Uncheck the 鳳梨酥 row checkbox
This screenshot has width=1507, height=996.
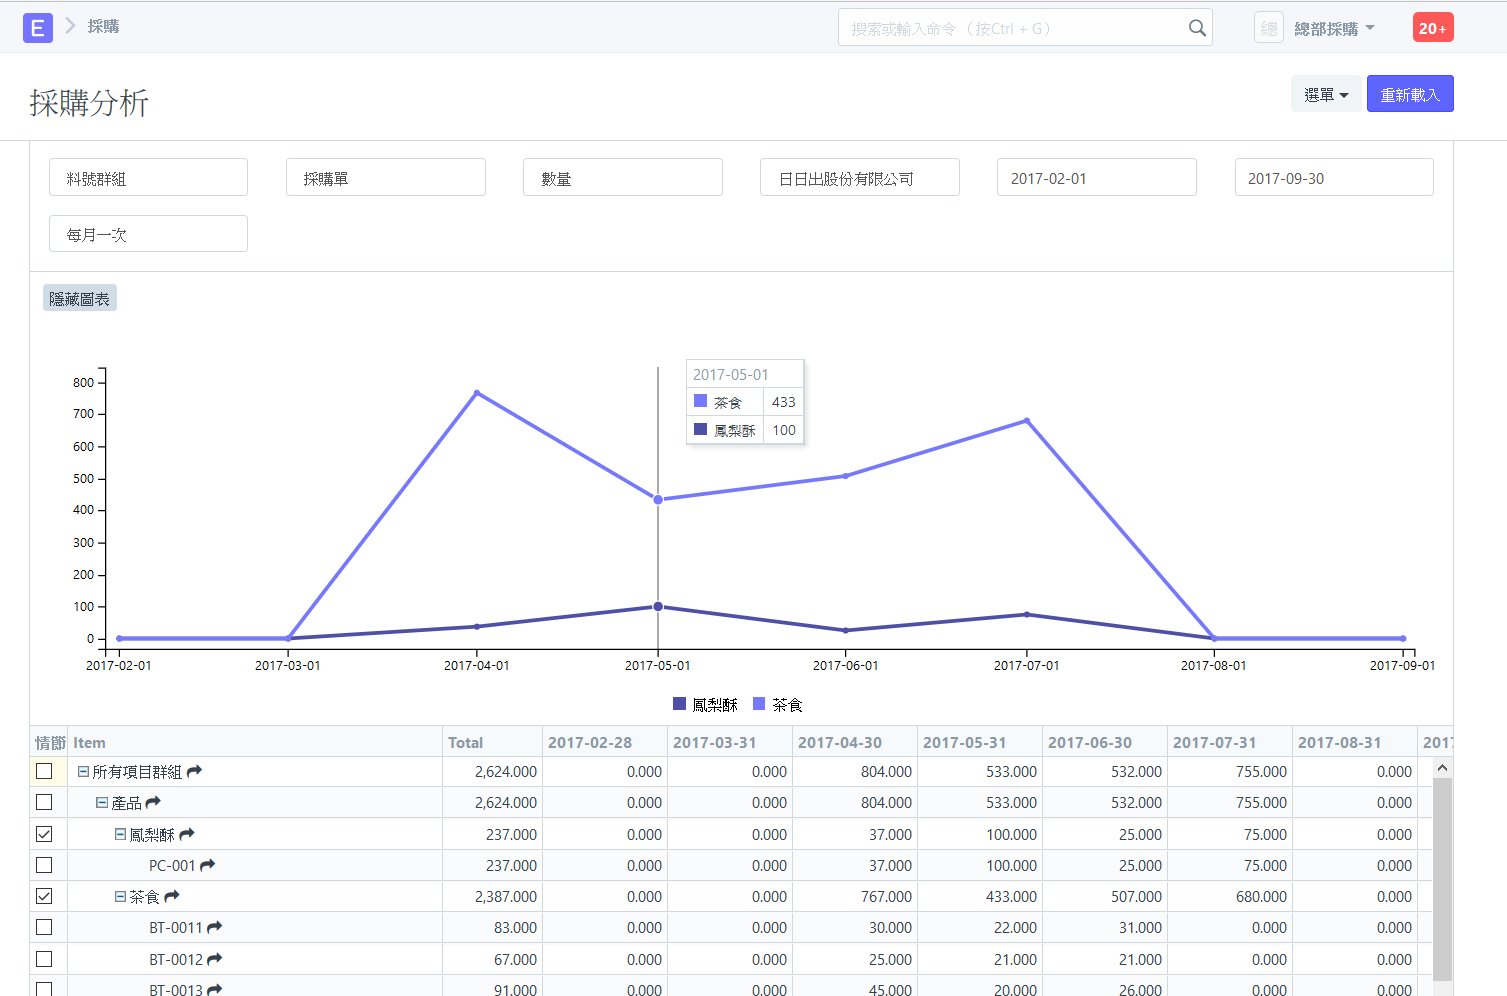click(44, 834)
